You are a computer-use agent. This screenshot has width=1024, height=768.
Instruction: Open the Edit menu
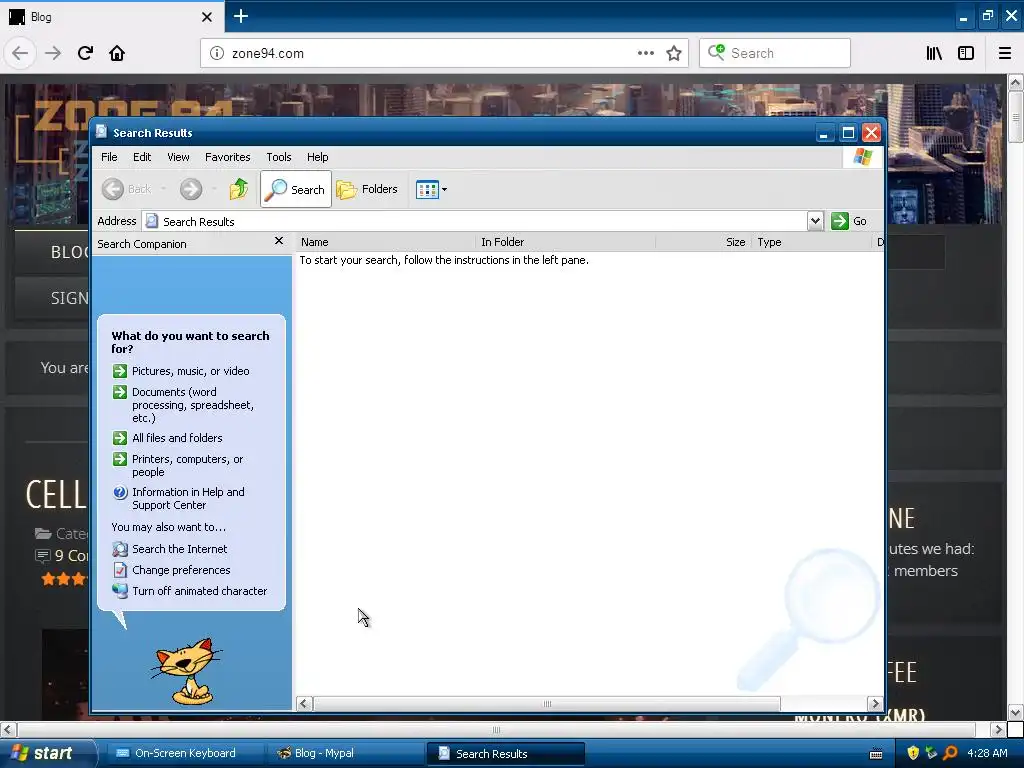point(142,157)
